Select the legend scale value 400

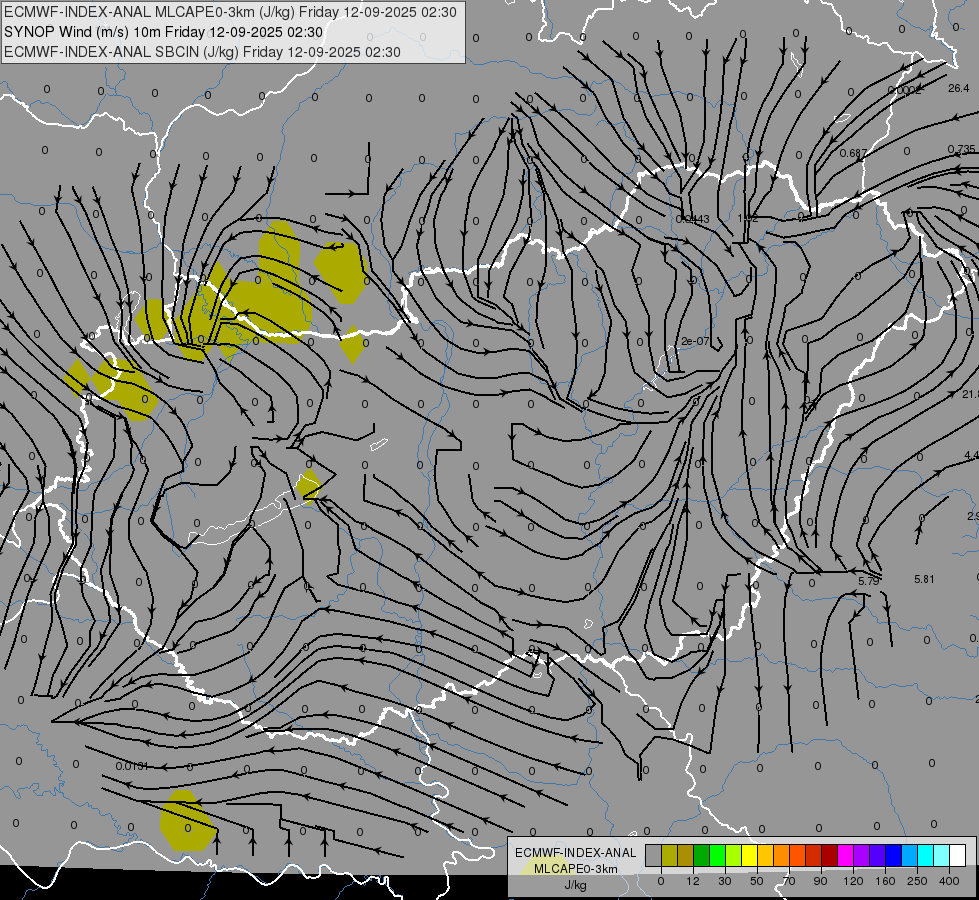949,881
